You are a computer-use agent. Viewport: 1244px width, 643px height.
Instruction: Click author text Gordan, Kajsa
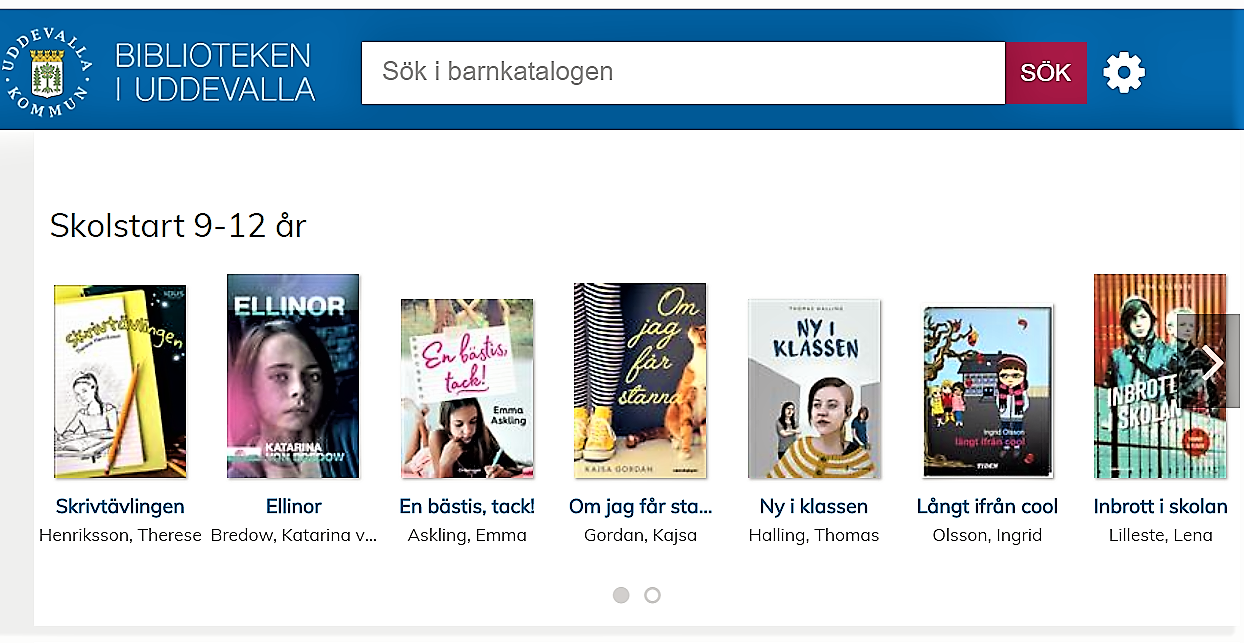[641, 535]
